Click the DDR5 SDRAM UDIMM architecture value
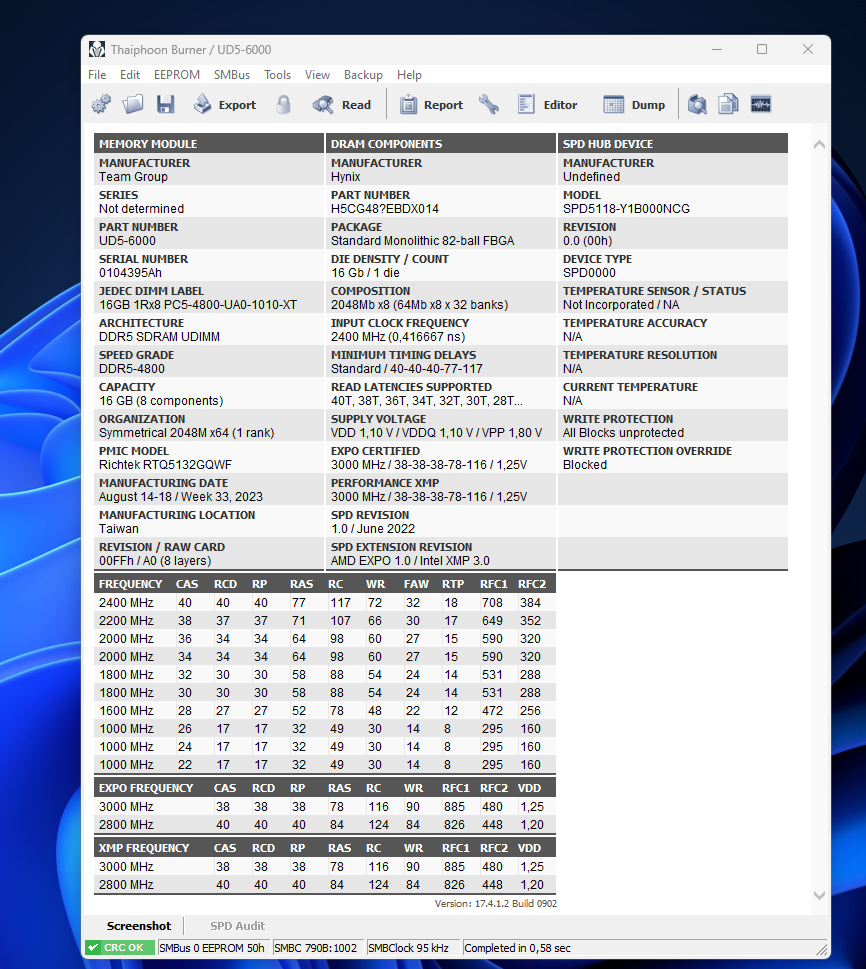Image resolution: width=866 pixels, height=969 pixels. click(159, 337)
